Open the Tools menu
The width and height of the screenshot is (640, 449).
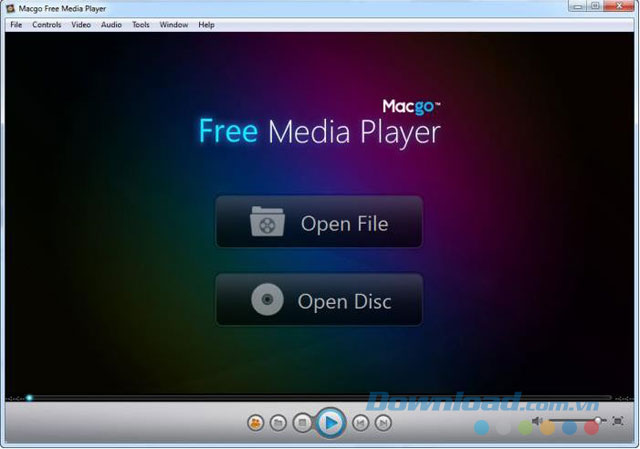(141, 24)
